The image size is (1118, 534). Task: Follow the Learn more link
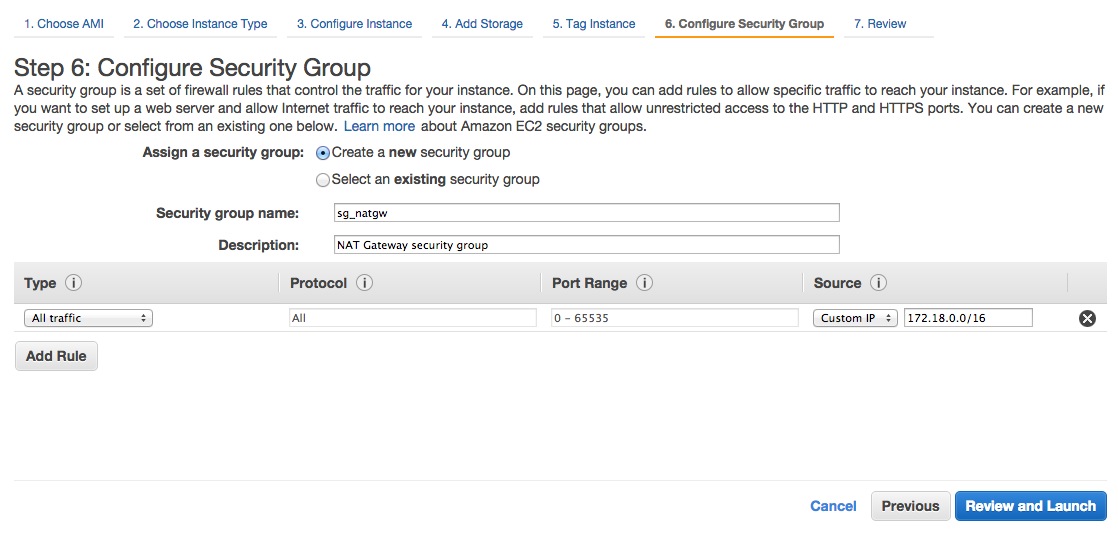tap(379, 127)
